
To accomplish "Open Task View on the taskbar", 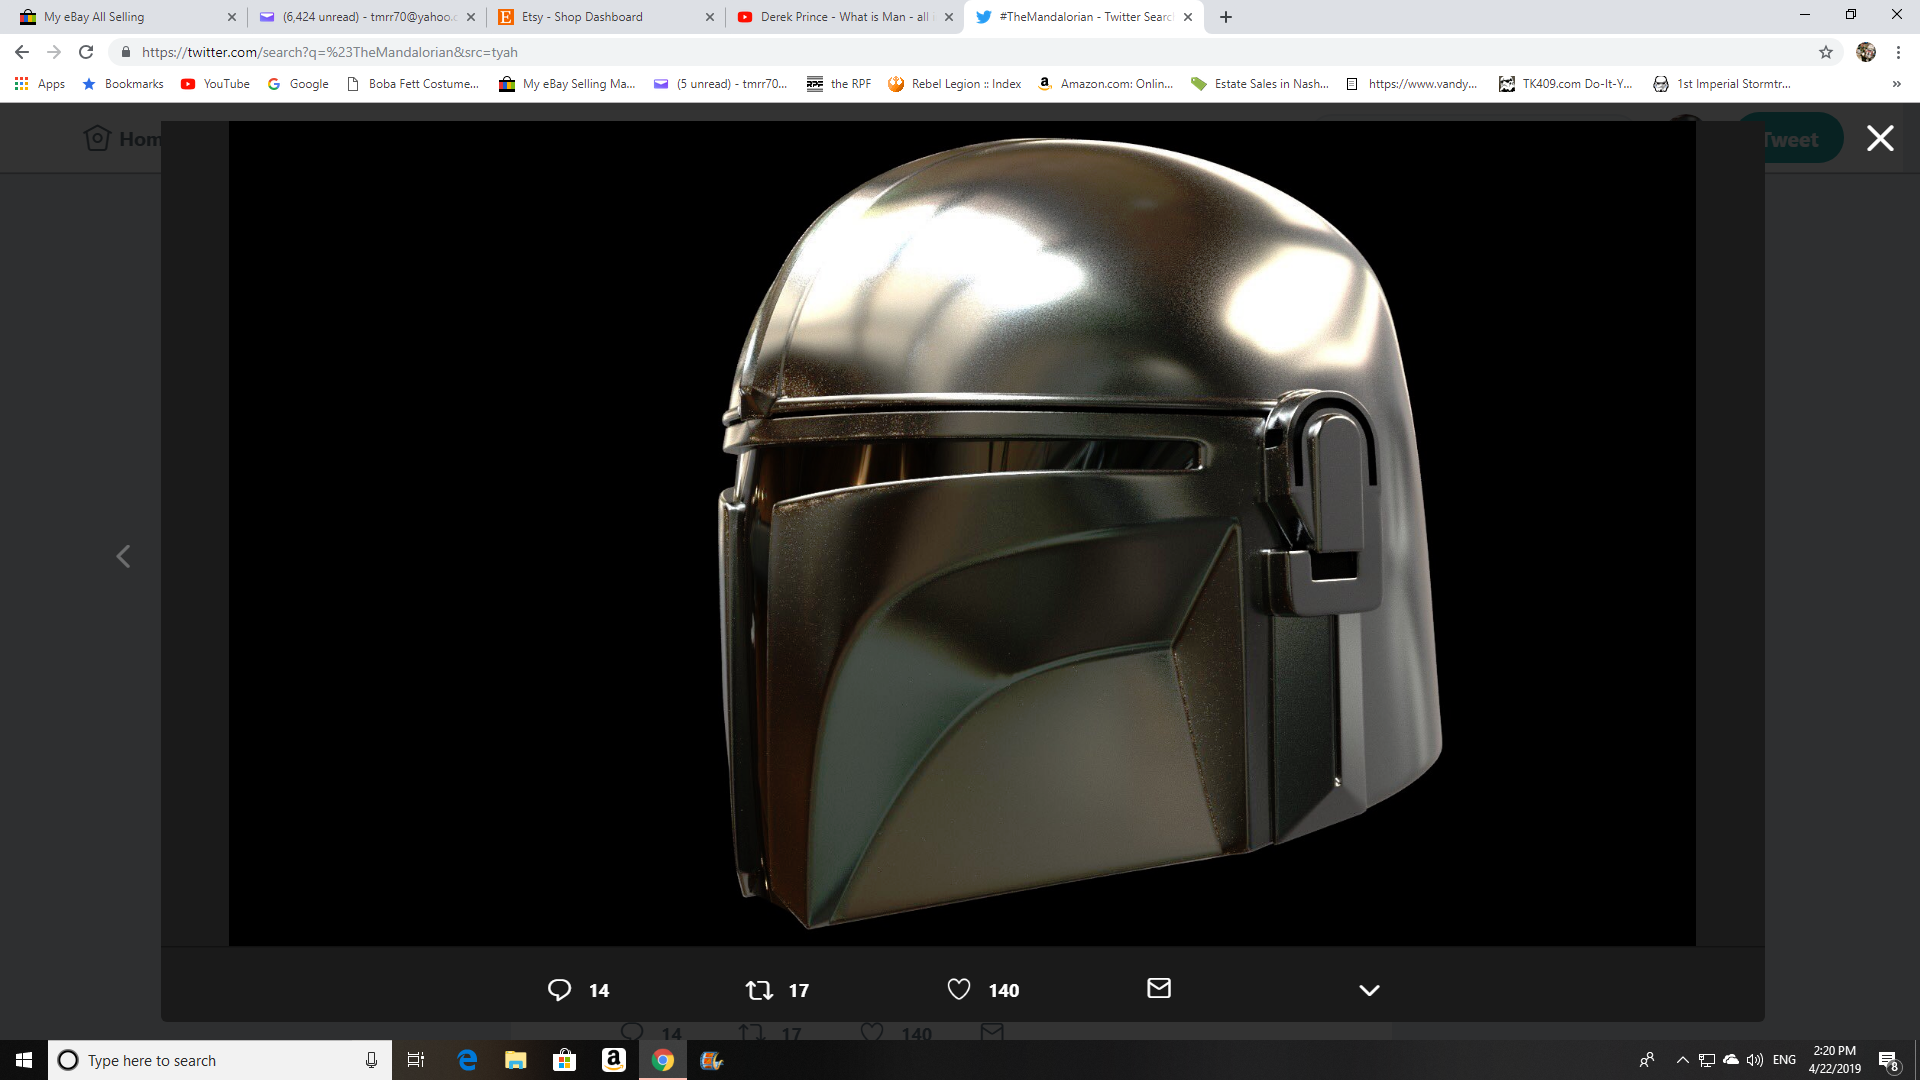I will point(416,1060).
